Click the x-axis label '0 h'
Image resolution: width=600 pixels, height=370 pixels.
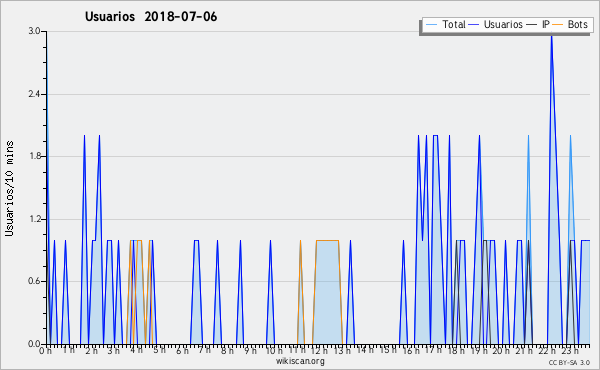pos(46,350)
